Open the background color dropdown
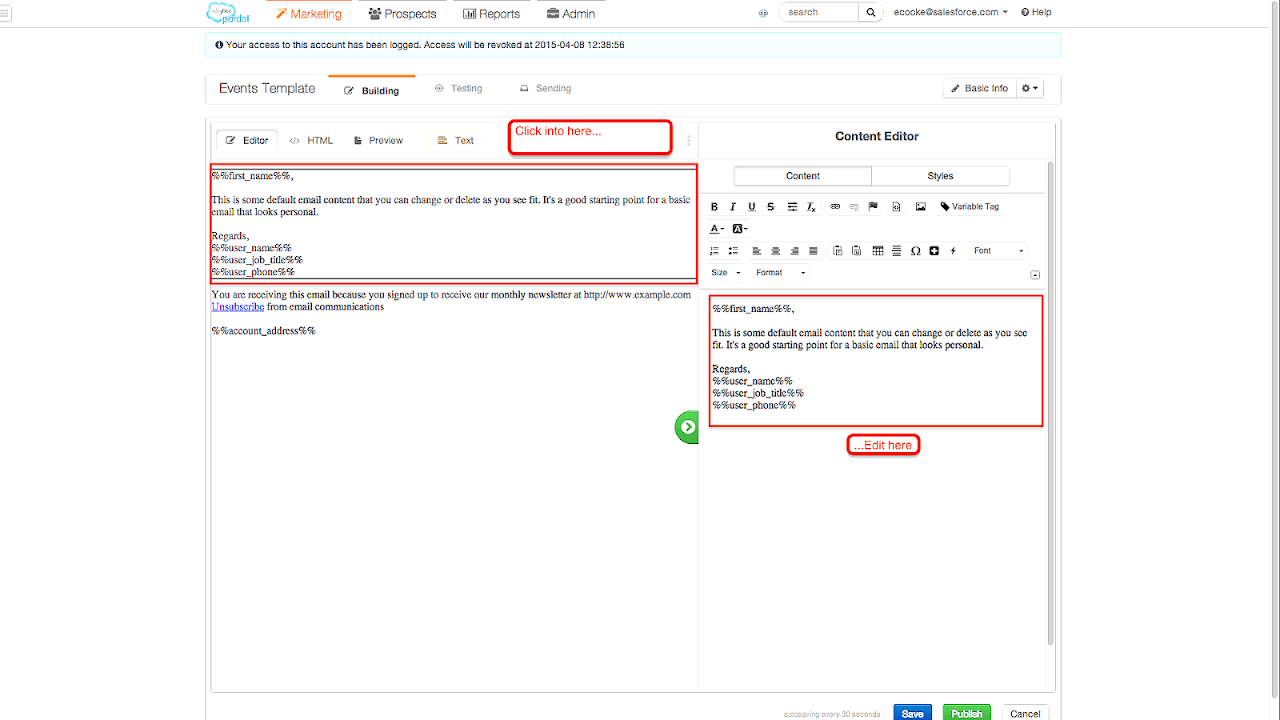 [740, 229]
